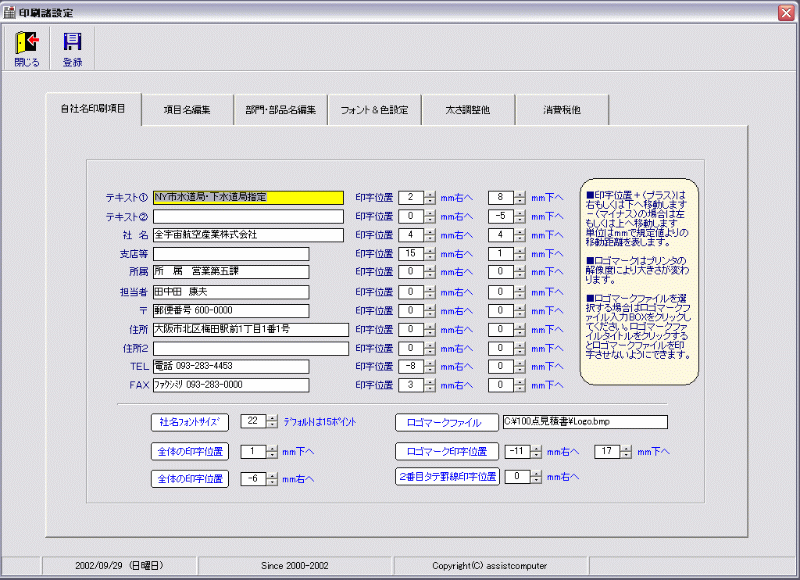
Task: Click the 印刷諸設定 title bar app icon
Action: (9, 12)
